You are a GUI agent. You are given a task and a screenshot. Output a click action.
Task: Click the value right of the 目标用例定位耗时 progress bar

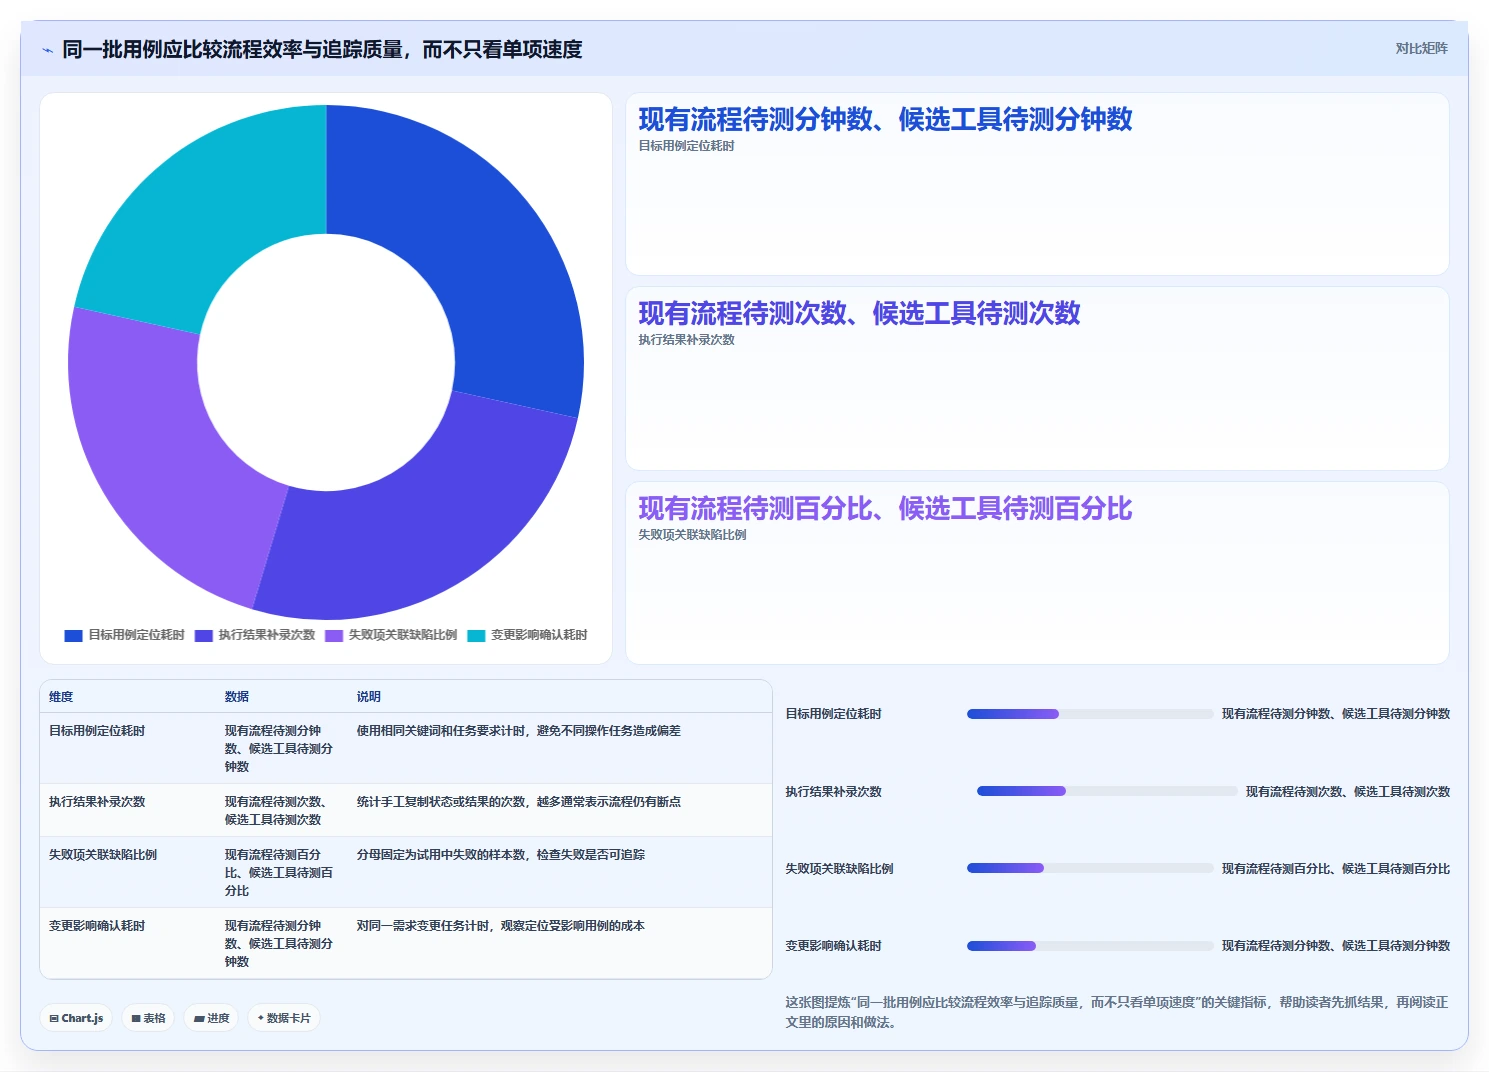click(x=1336, y=714)
